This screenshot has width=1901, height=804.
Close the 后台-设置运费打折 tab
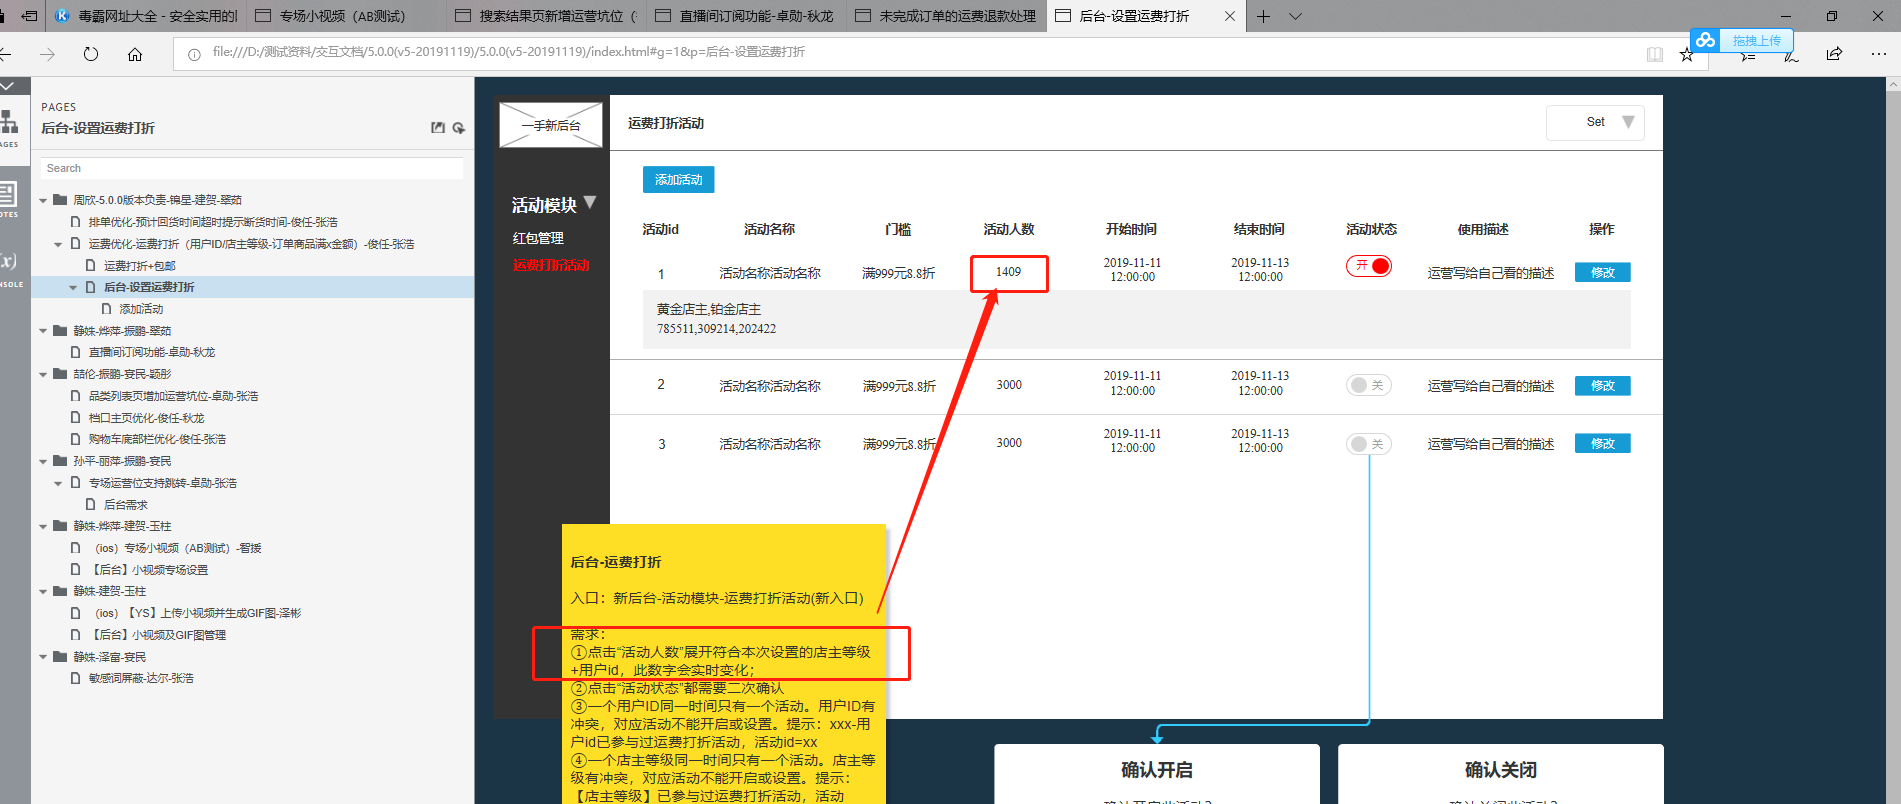(x=1230, y=16)
